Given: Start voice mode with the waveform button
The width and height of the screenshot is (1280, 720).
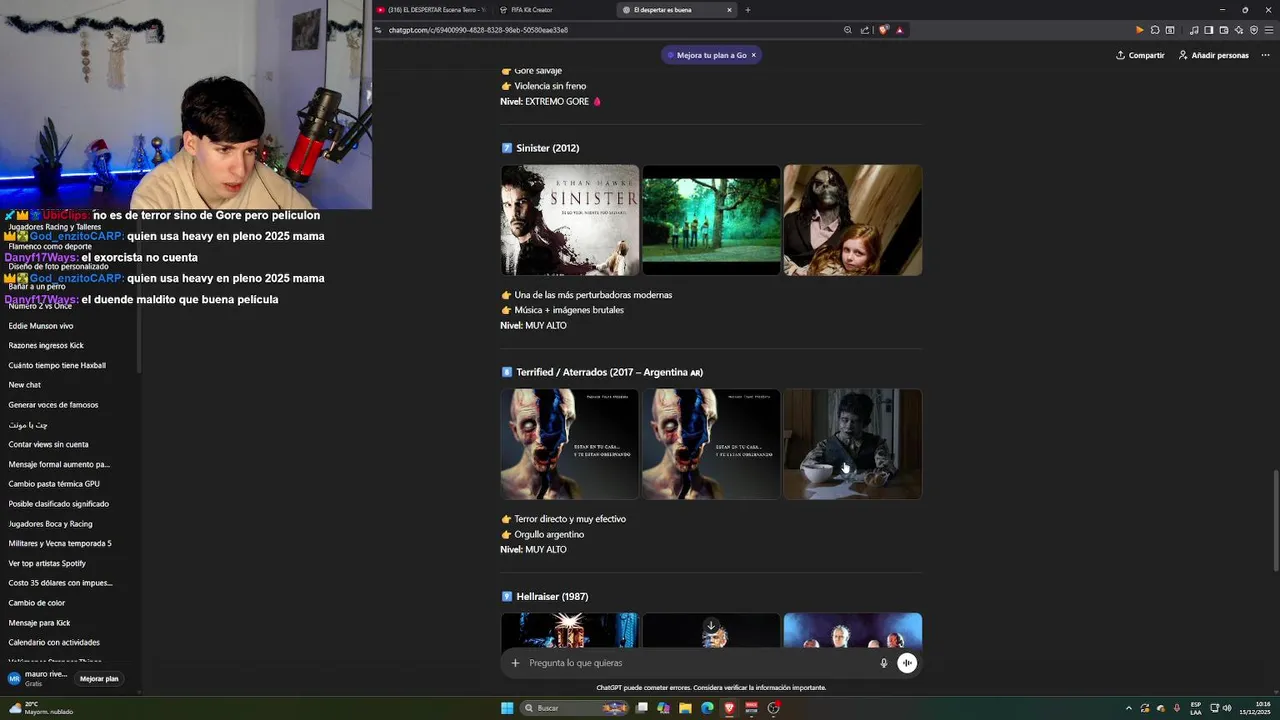Looking at the screenshot, I should (x=907, y=663).
